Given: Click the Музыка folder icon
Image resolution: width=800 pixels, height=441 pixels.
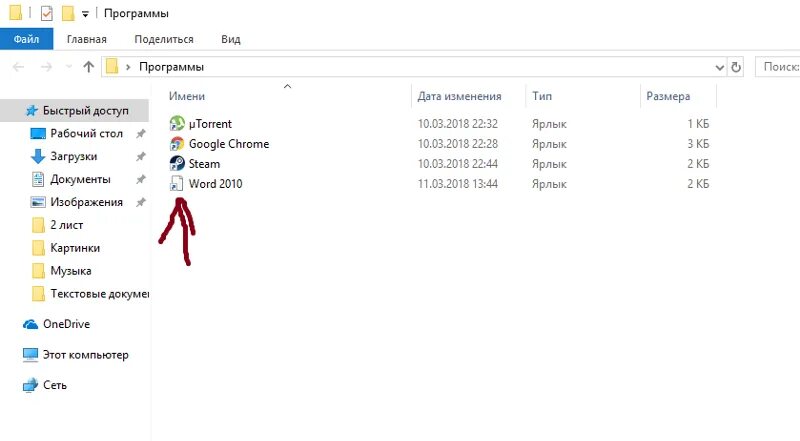Looking at the screenshot, I should [38, 271].
